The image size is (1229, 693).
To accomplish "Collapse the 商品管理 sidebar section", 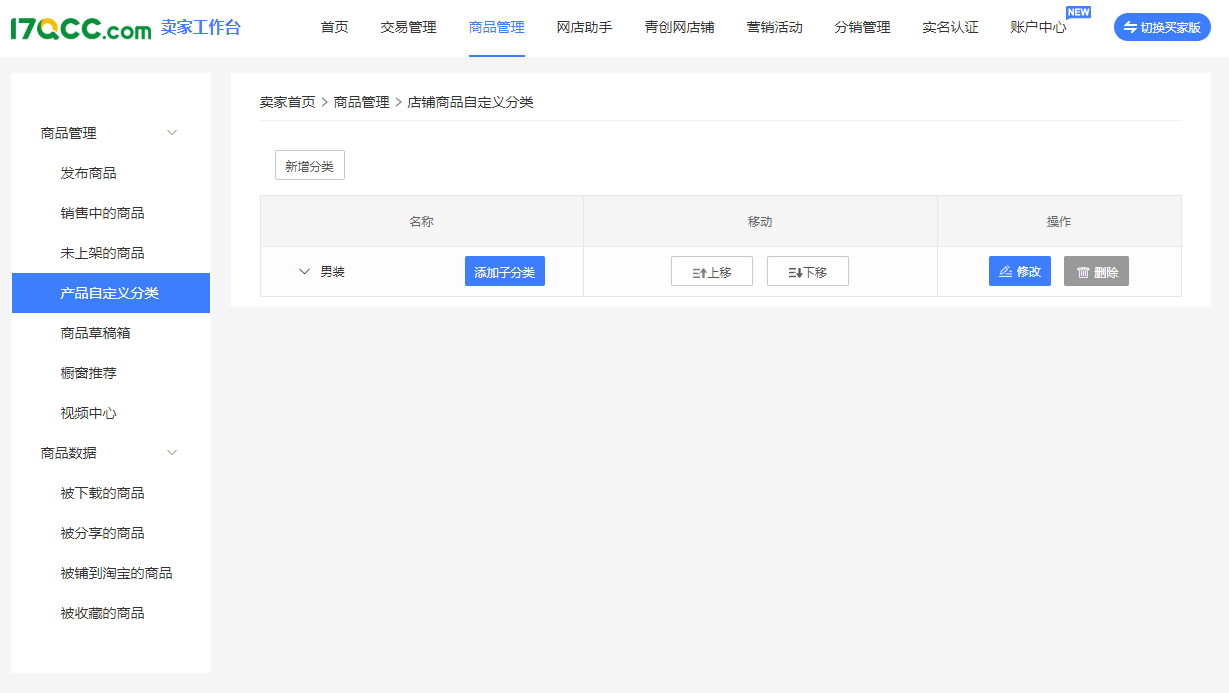I will tap(172, 133).
